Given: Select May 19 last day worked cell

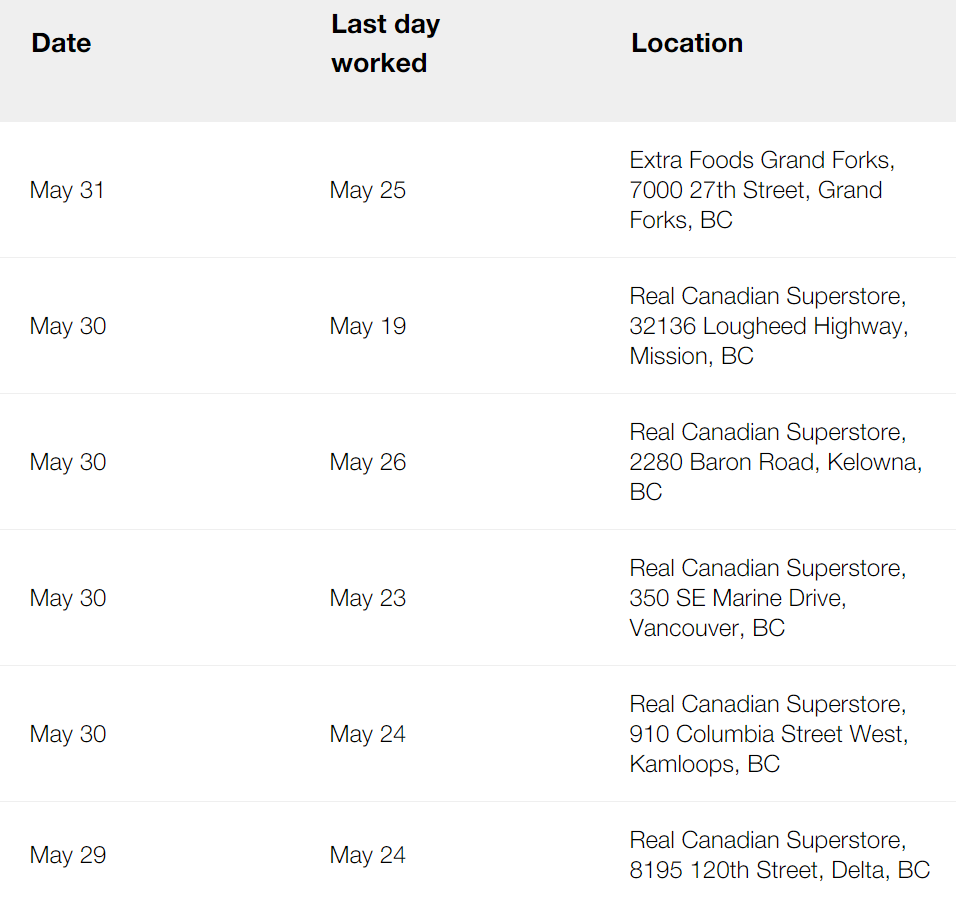Looking at the screenshot, I should (x=368, y=326).
